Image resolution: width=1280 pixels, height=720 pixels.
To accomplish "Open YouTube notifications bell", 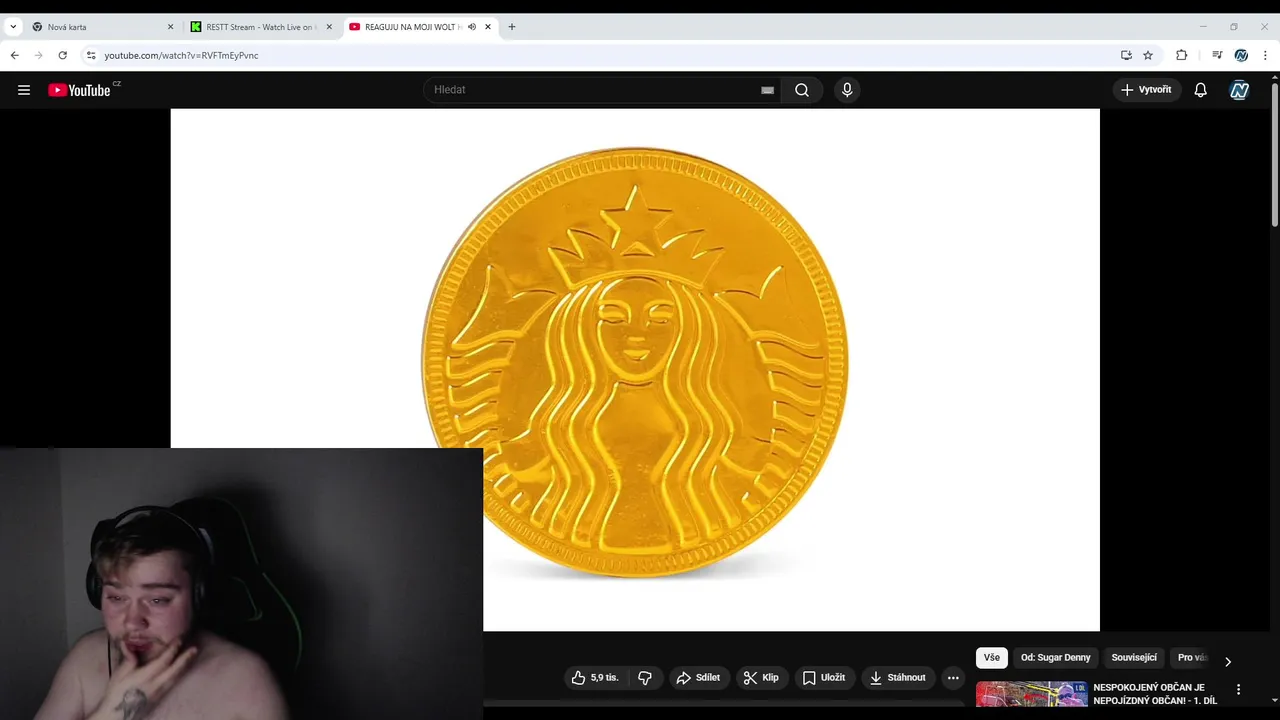I will (1201, 90).
